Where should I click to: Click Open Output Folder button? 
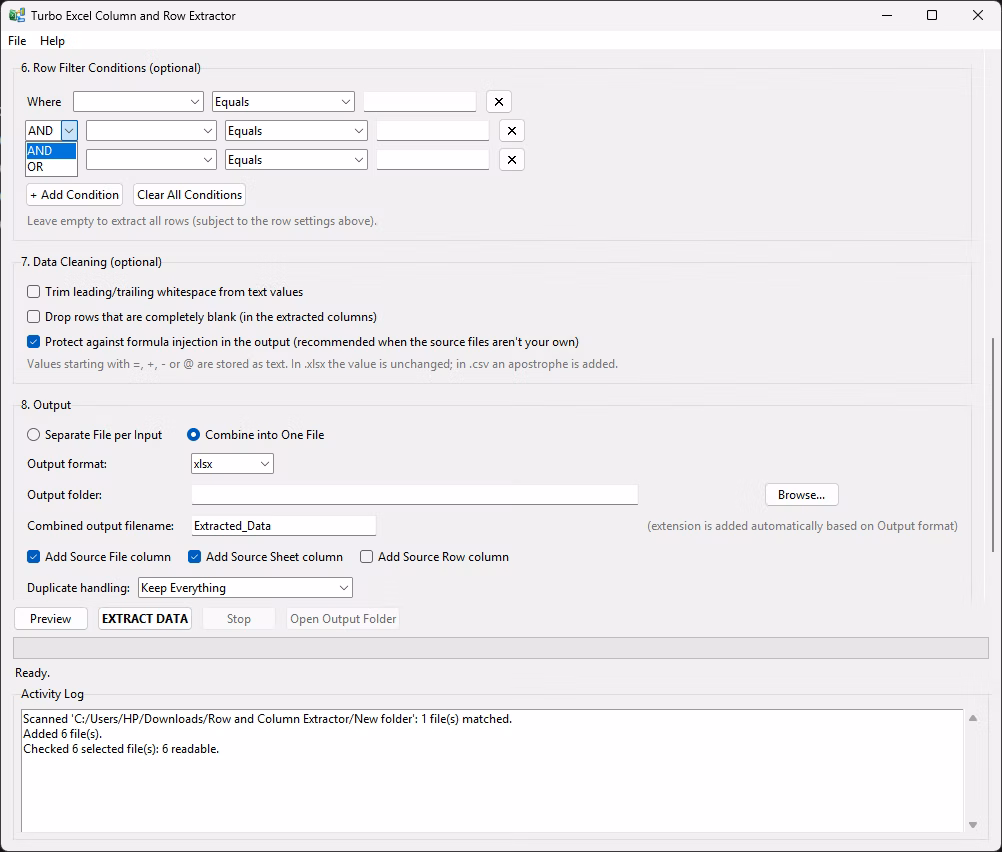pyautogui.click(x=343, y=619)
